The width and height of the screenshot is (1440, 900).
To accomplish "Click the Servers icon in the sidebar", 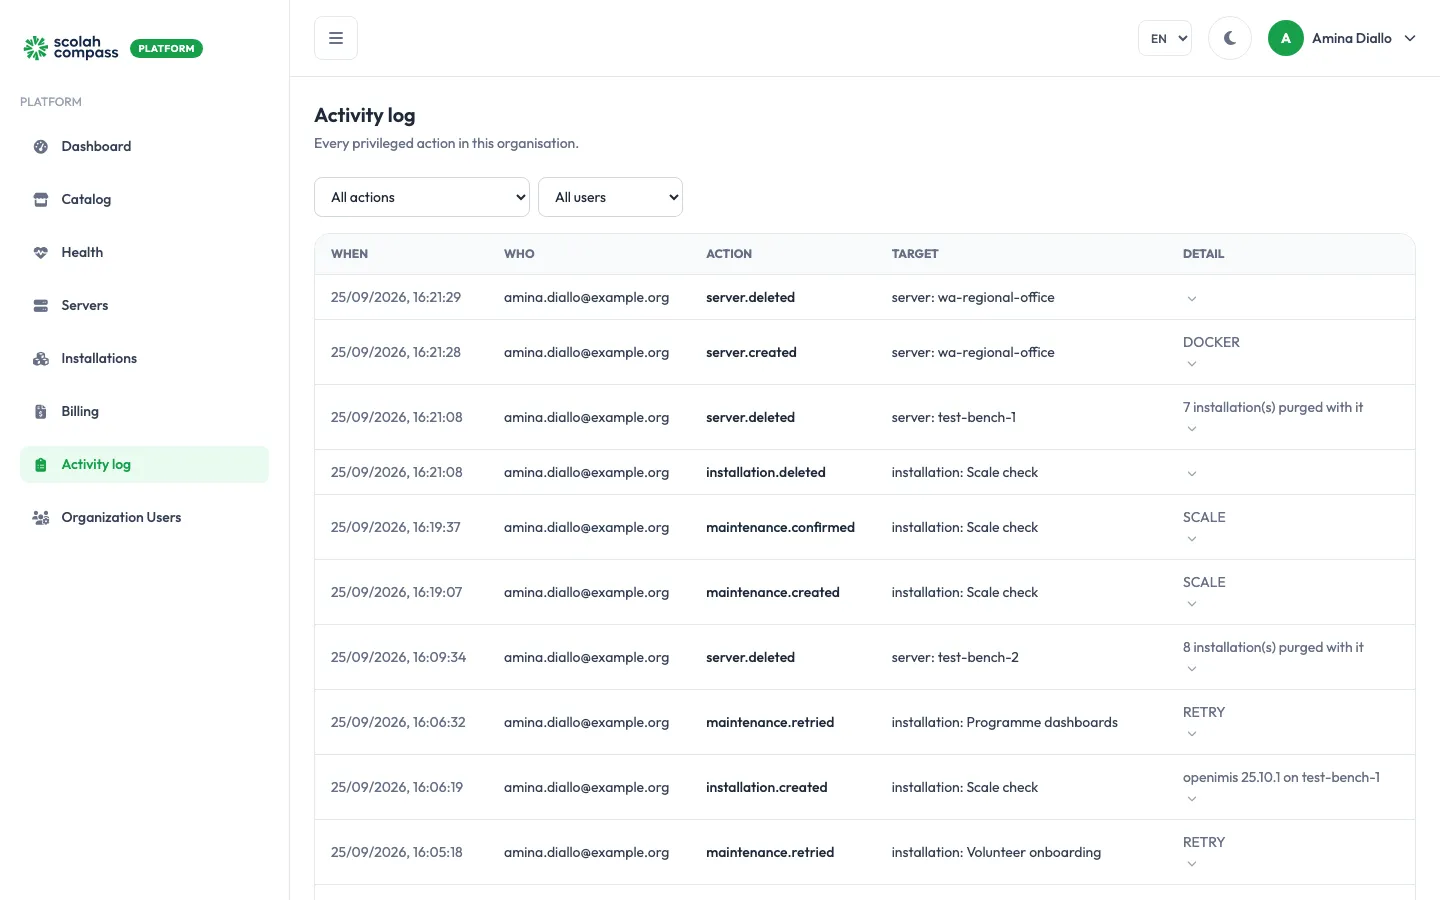I will tap(41, 305).
